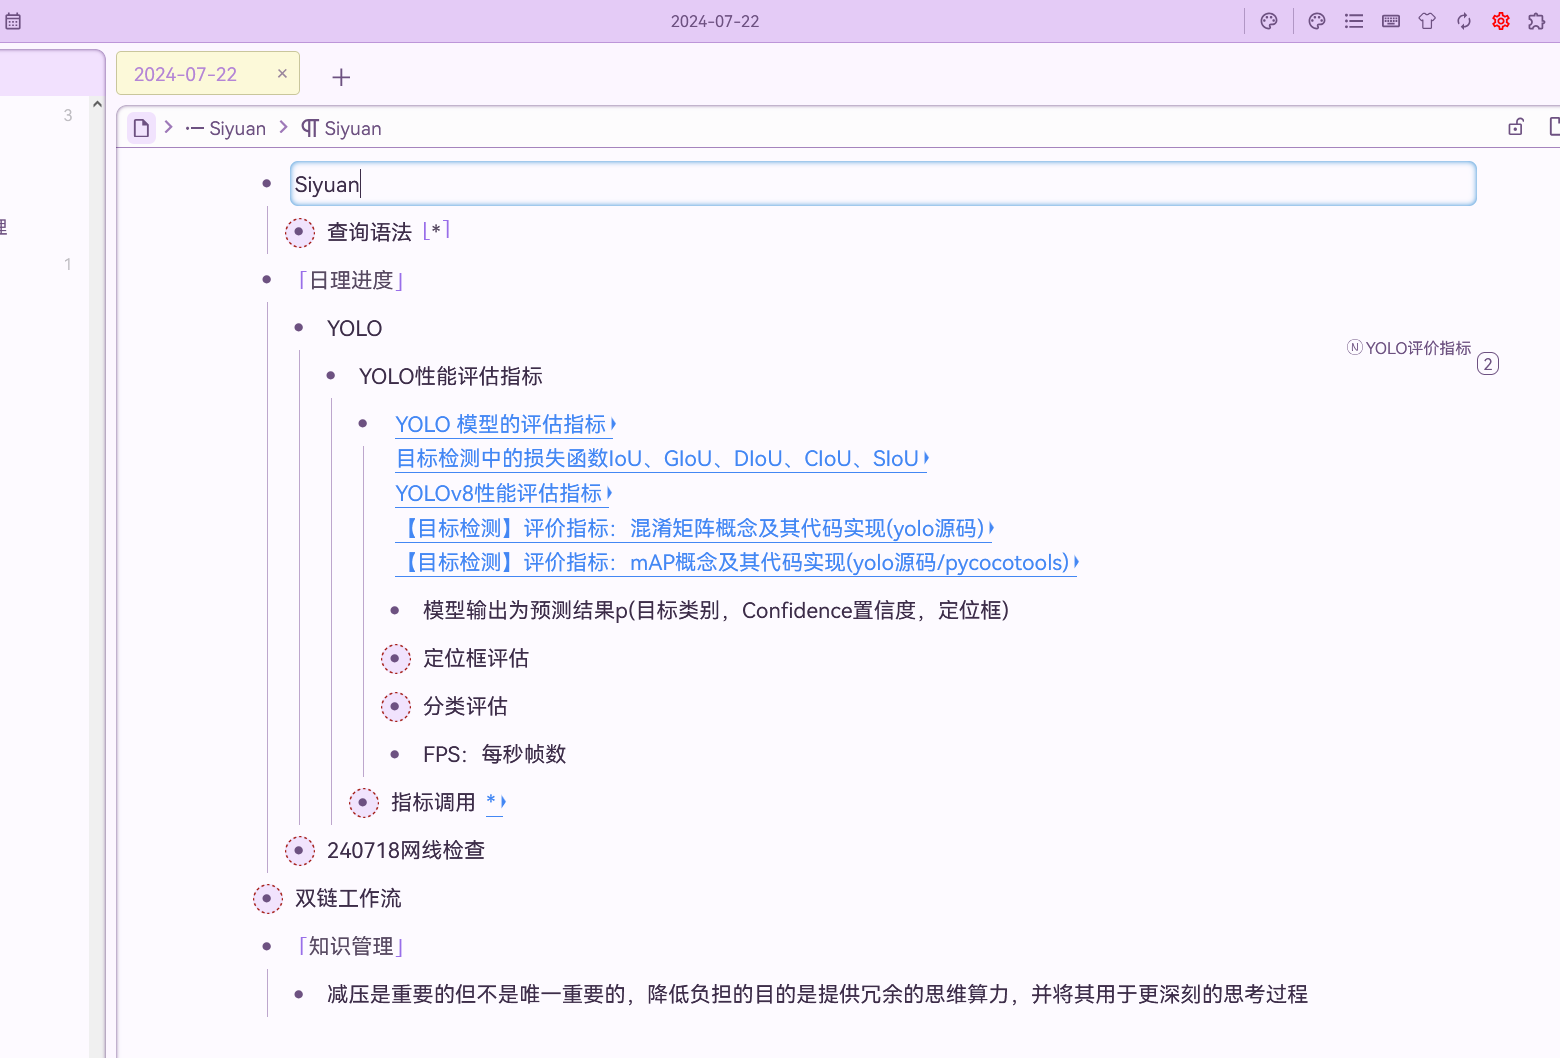Viewport: 1560px width, 1058px height.
Task: Click the document icon in breadcrumb bar
Action: tap(141, 128)
